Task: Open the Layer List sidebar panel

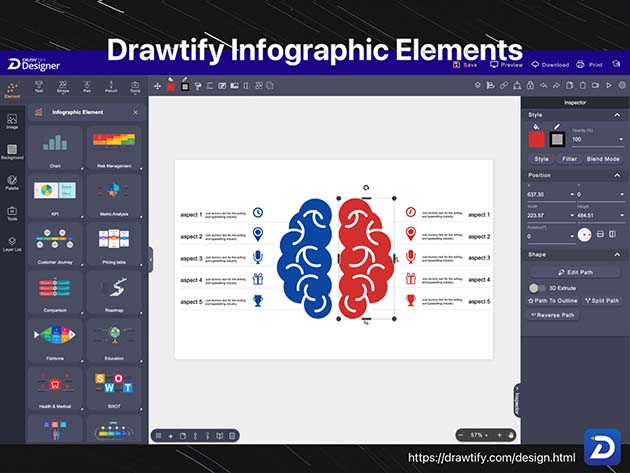Action: coord(12,244)
